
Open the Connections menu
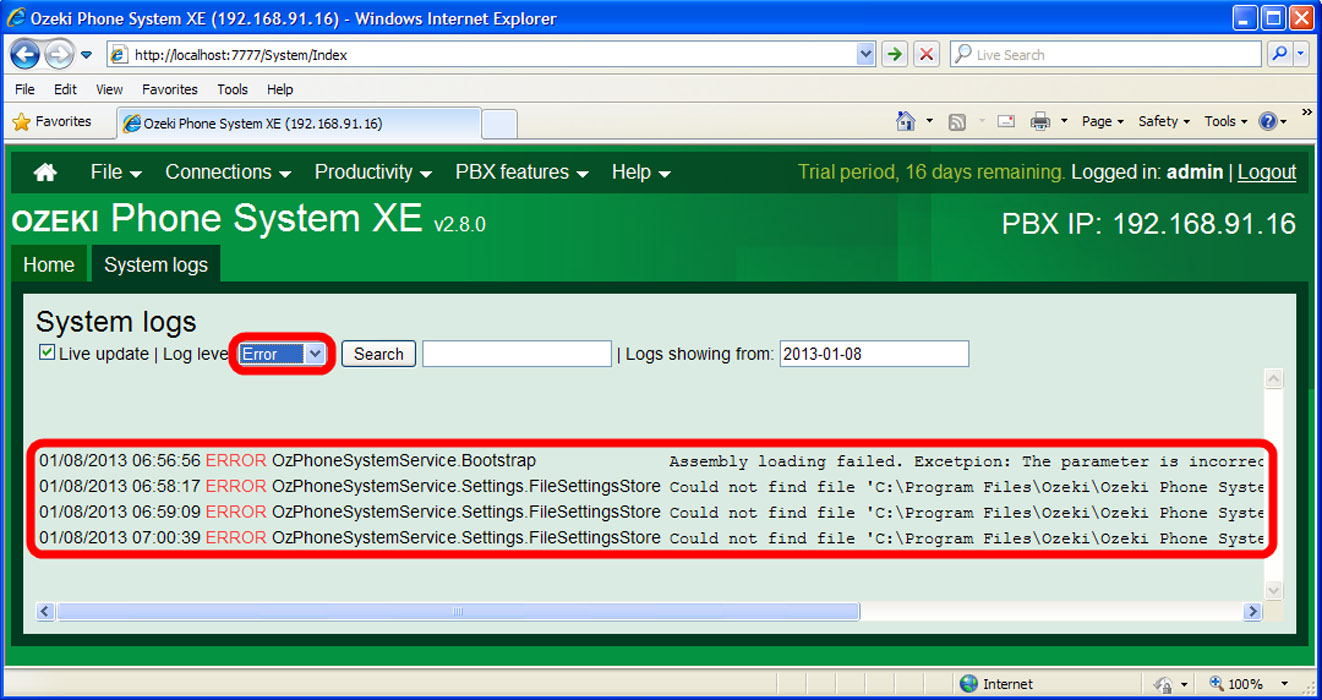tap(228, 173)
